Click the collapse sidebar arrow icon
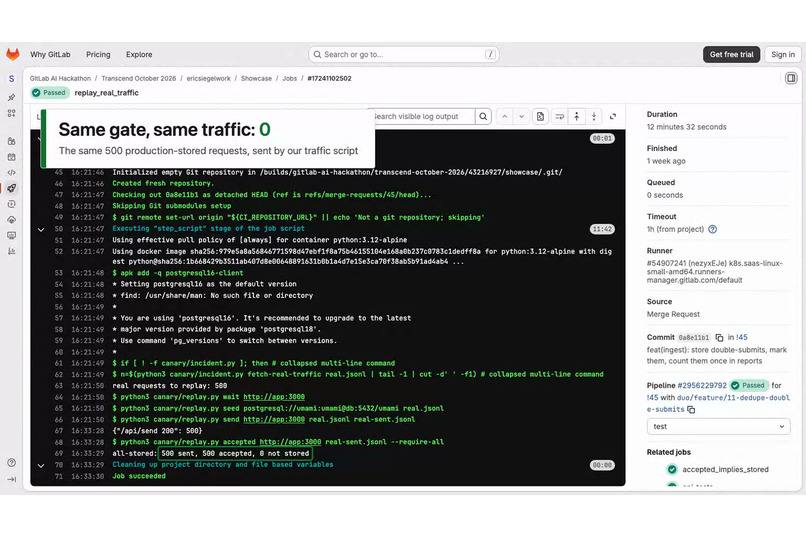 [x=11, y=479]
